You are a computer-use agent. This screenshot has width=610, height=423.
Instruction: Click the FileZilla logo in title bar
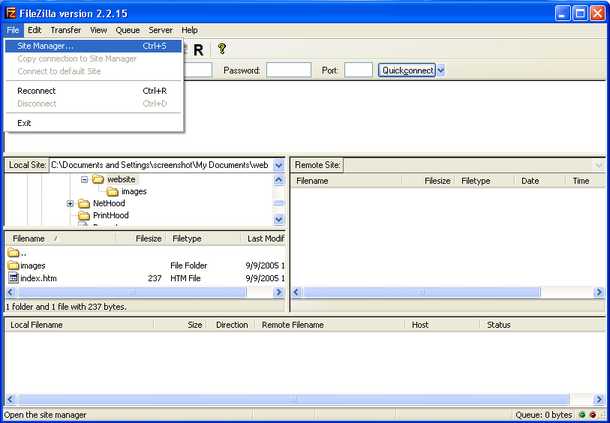(x=11, y=13)
